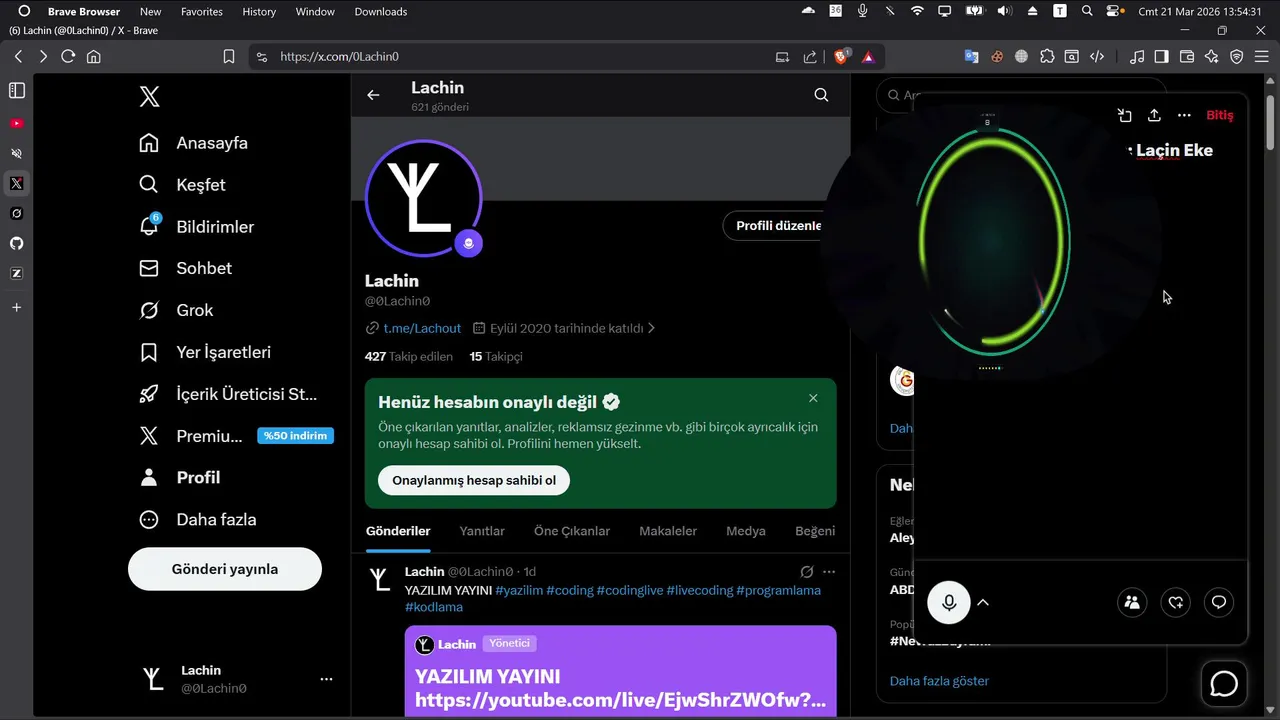1280x720 pixels.
Task: Click Gönderi yayınla button
Action: 225,569
